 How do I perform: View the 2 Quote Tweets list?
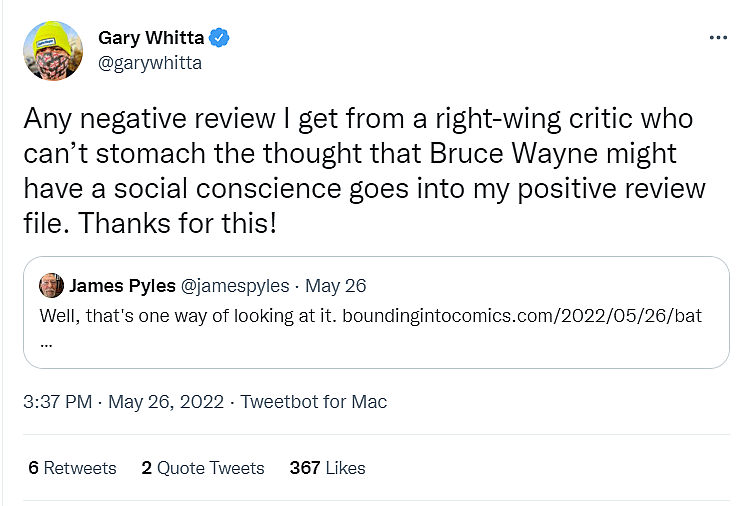(x=203, y=468)
